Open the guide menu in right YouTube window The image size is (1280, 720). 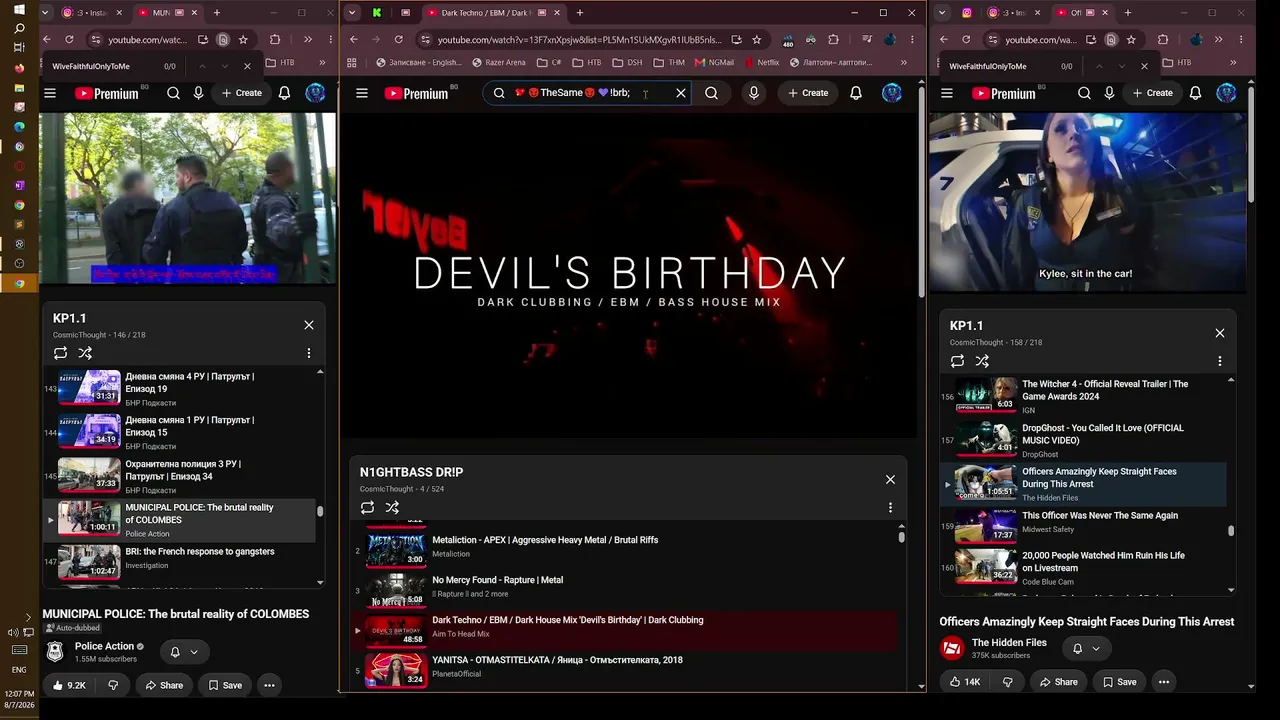[x=947, y=93]
